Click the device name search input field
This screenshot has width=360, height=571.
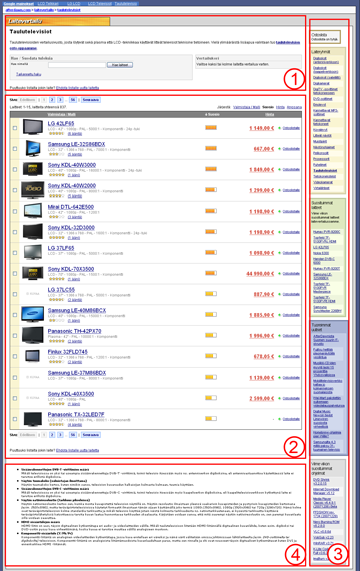77,65
